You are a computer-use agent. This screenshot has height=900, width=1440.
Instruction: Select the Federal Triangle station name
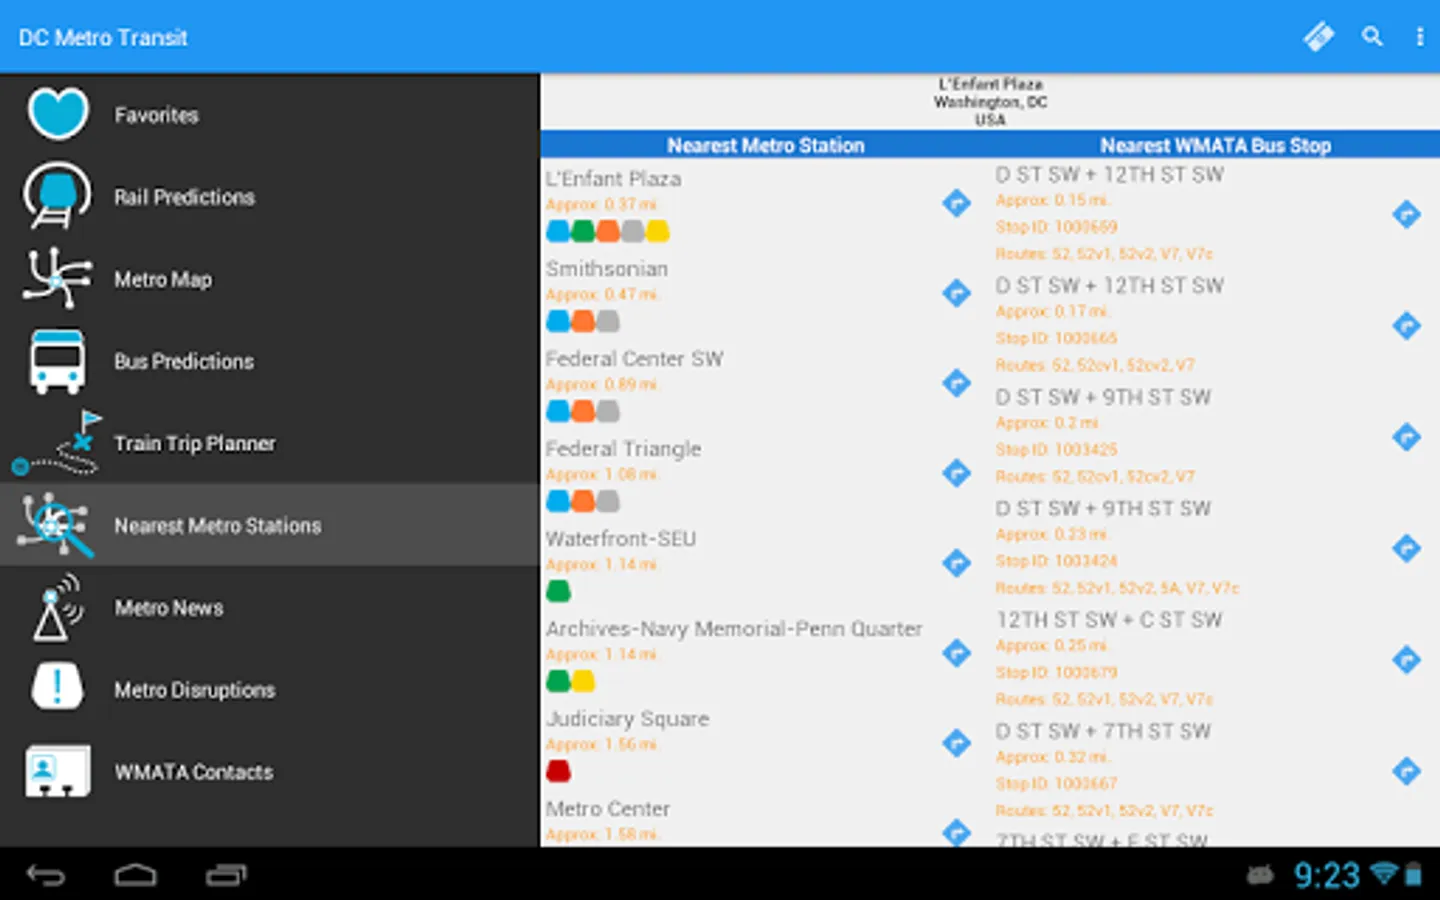coord(623,449)
